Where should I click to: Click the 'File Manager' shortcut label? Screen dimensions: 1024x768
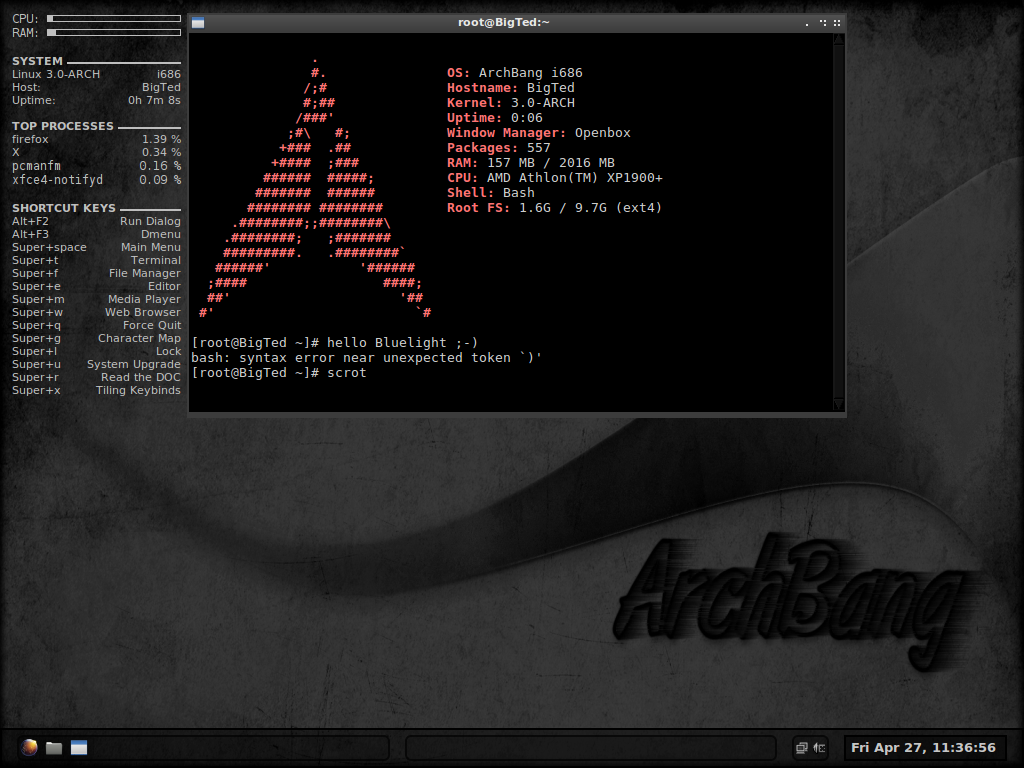145,274
